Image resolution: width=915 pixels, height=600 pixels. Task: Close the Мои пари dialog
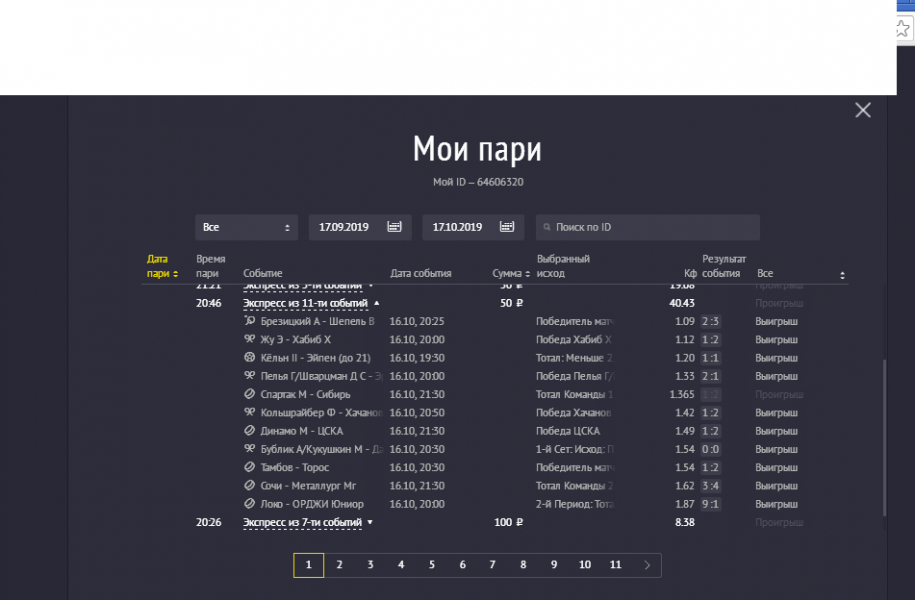(x=863, y=110)
